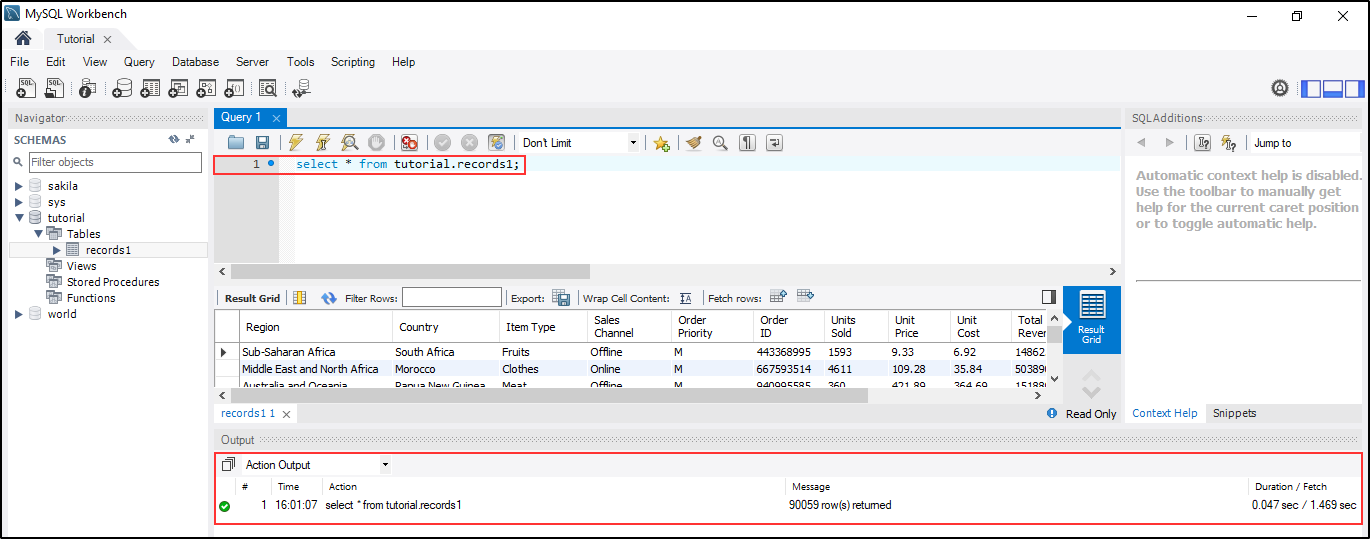Toggle word wrapping in editor

tap(774, 143)
